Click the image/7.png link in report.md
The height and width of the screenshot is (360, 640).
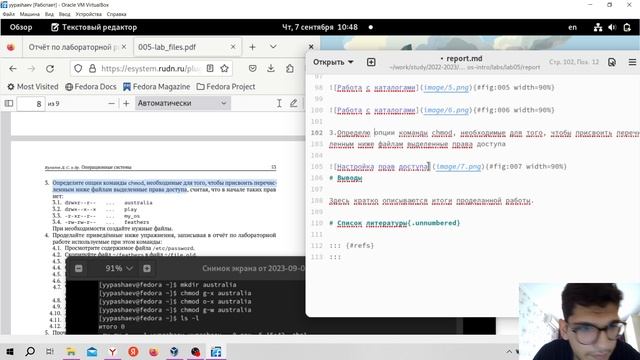pyautogui.click(x=458, y=167)
